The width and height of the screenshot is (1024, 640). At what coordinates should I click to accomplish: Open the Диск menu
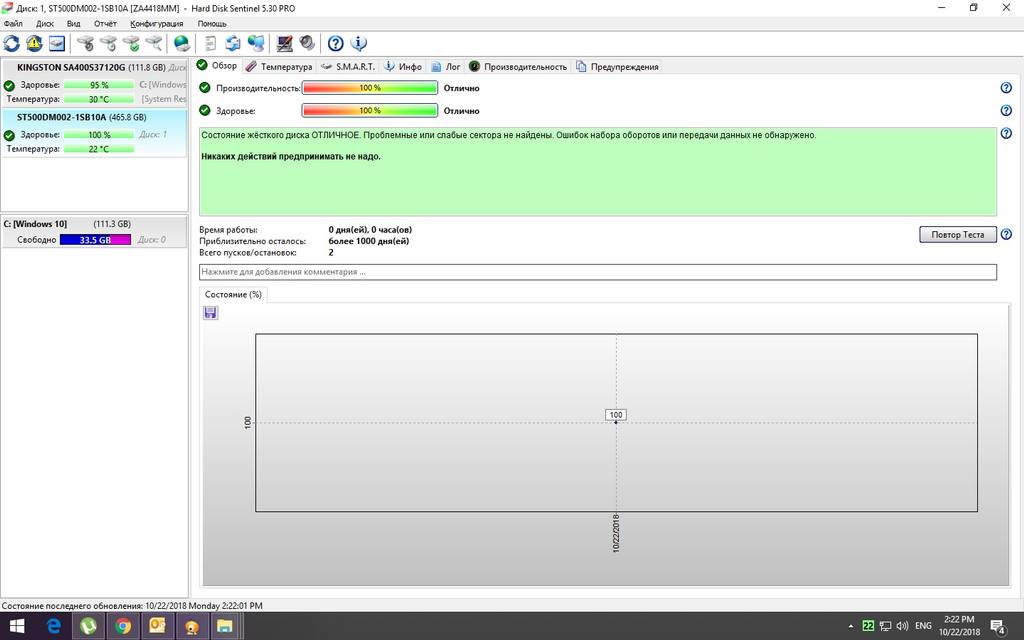[x=44, y=24]
